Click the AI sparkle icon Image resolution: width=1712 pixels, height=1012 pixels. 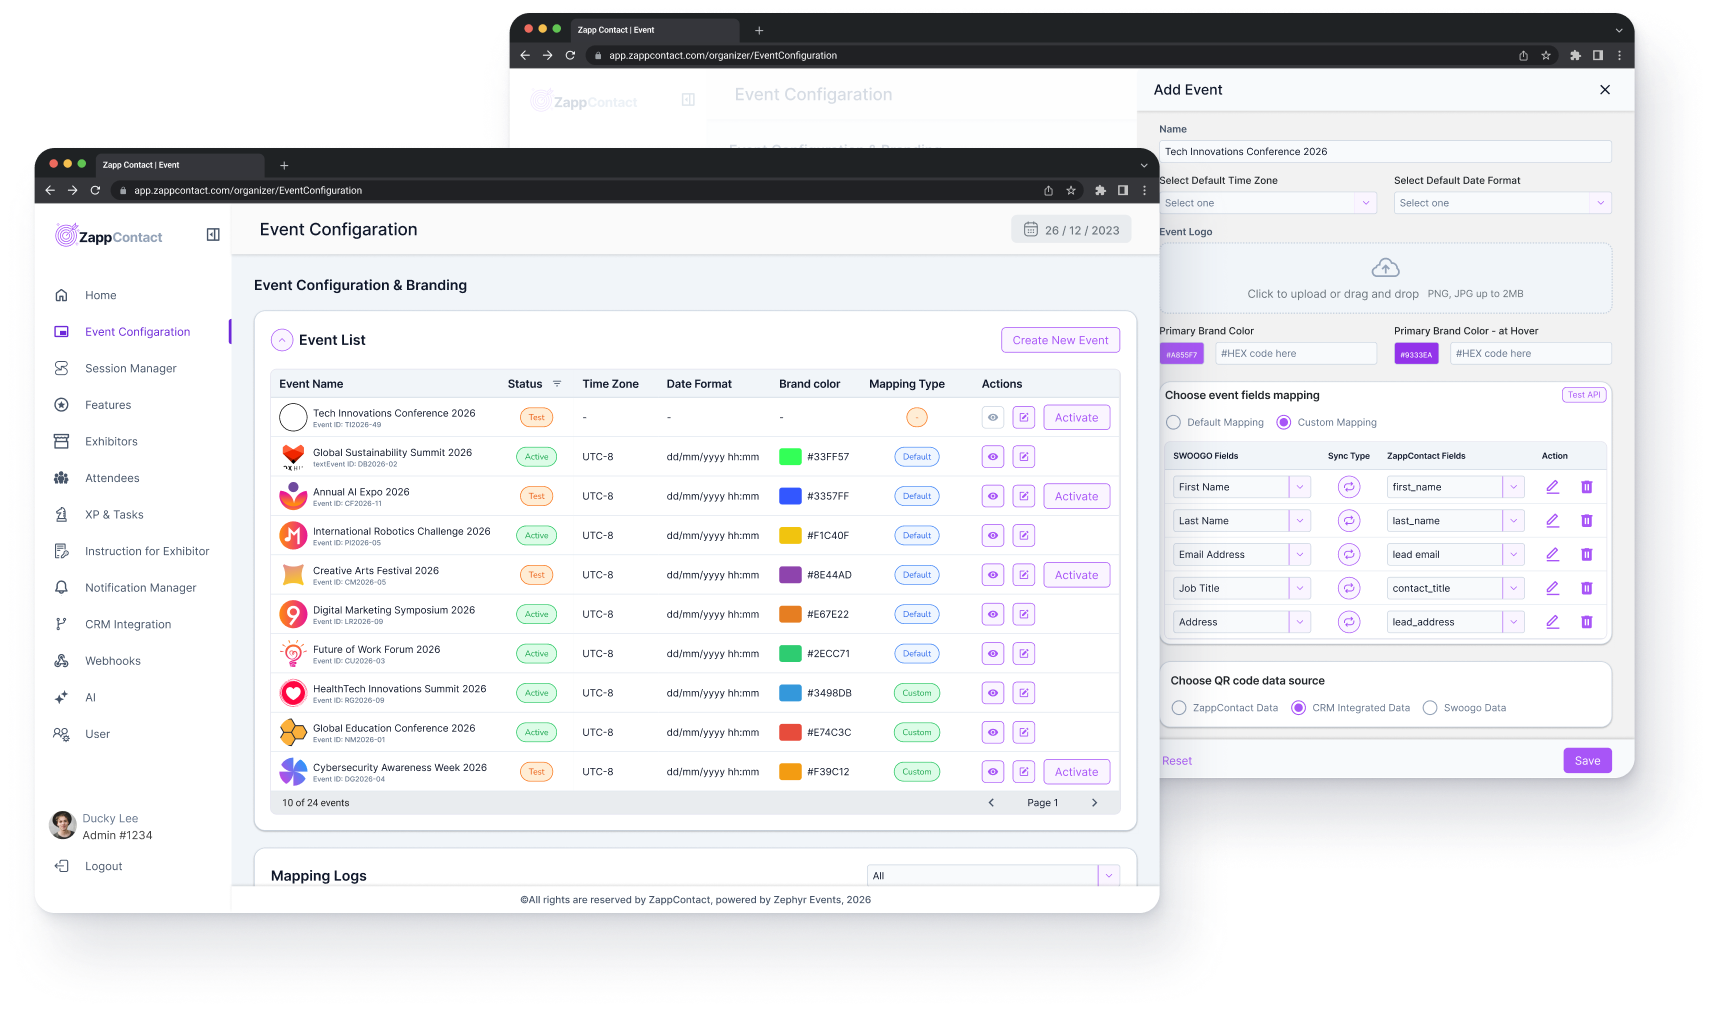61,697
